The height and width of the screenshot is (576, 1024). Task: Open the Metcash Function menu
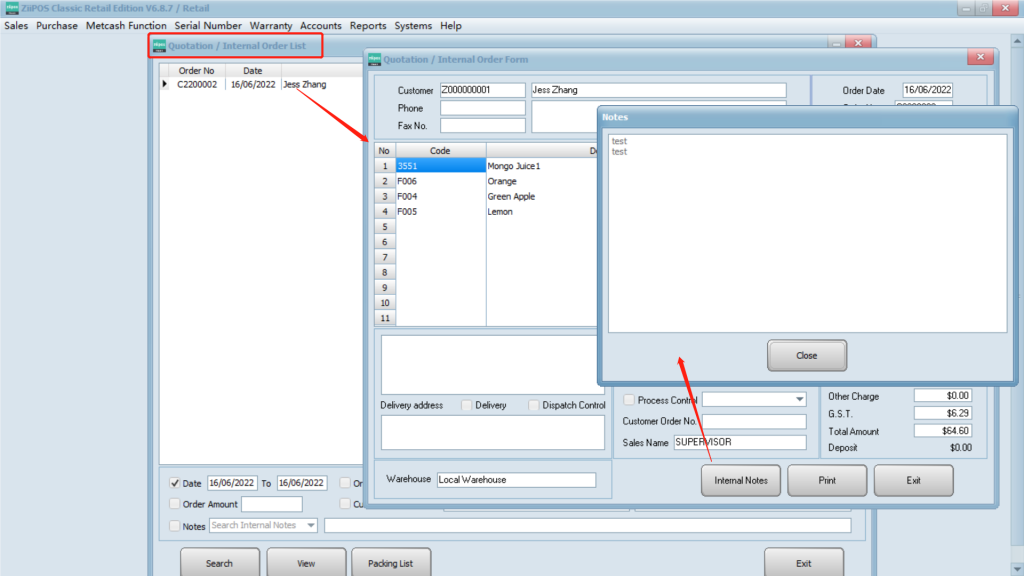pos(126,25)
